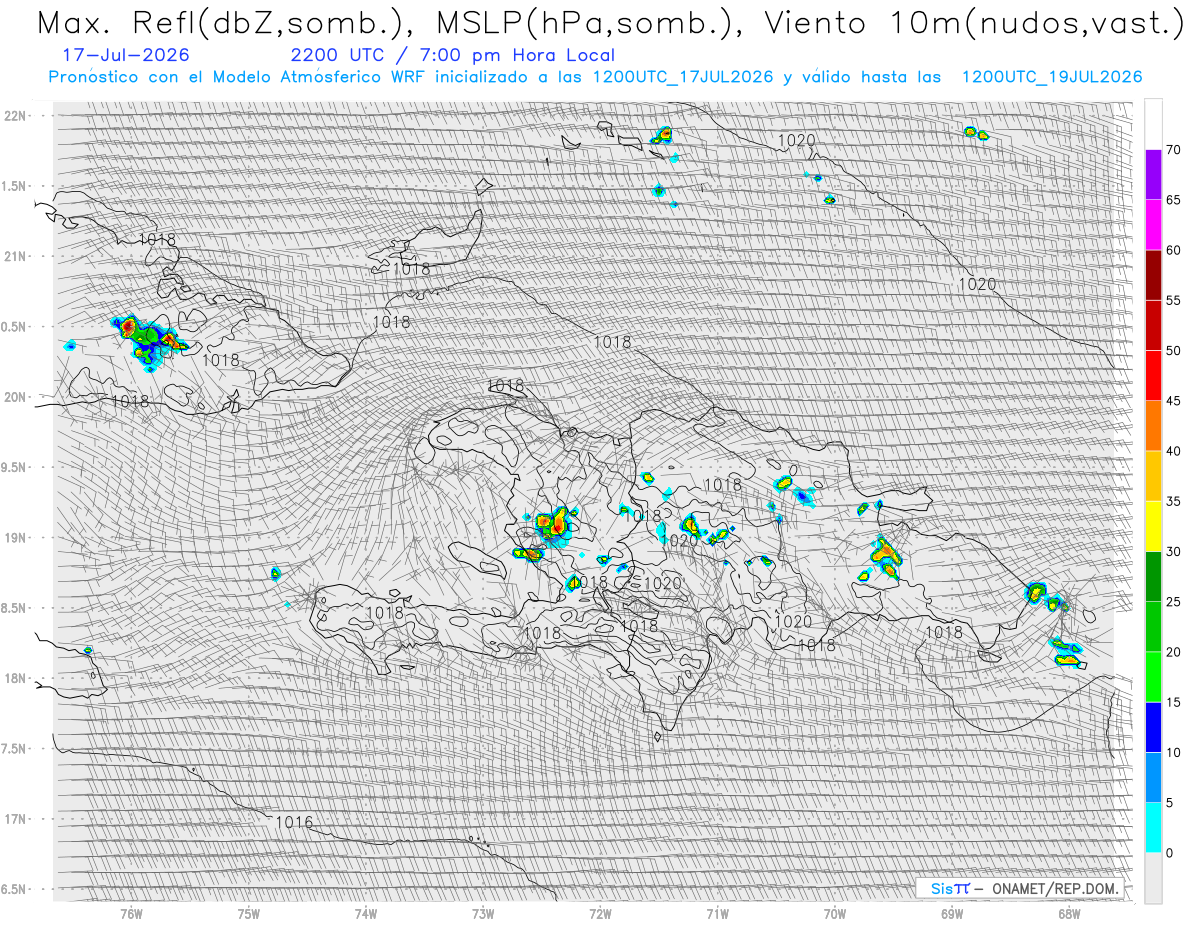This screenshot has height=927, width=1200.
Task: Click the '8.5N' latitude axis label
Action: (x=15, y=608)
